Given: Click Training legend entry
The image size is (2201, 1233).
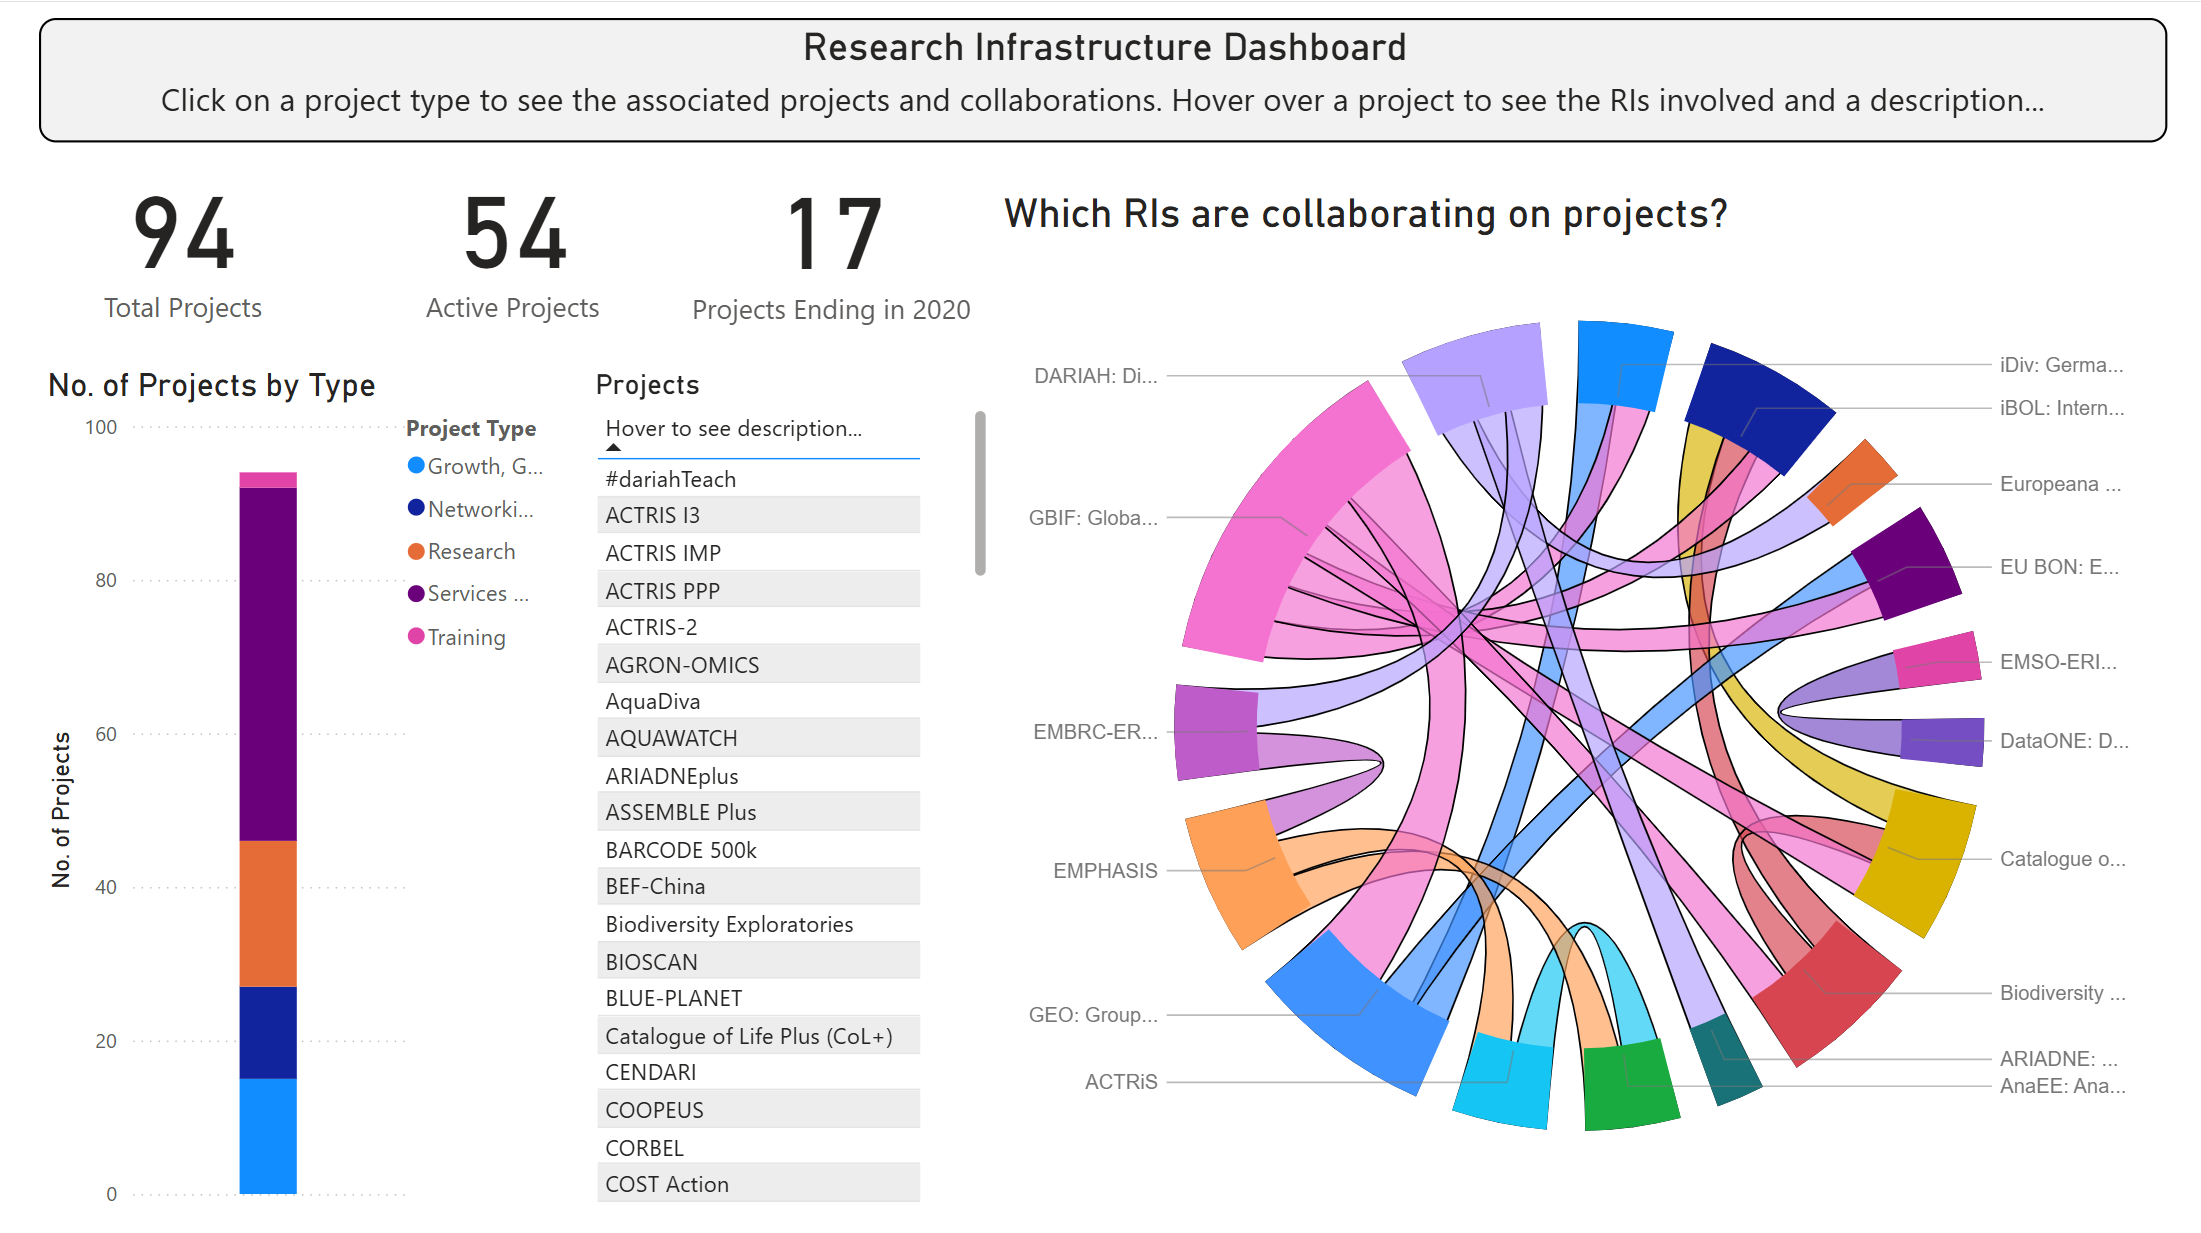Looking at the screenshot, I should coord(457,637).
